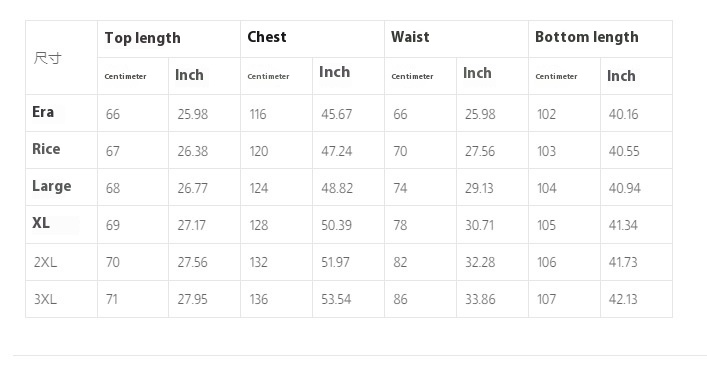The height and width of the screenshot is (368, 707).
Task: Select the 105 bottom length cell
Action: click(x=546, y=225)
